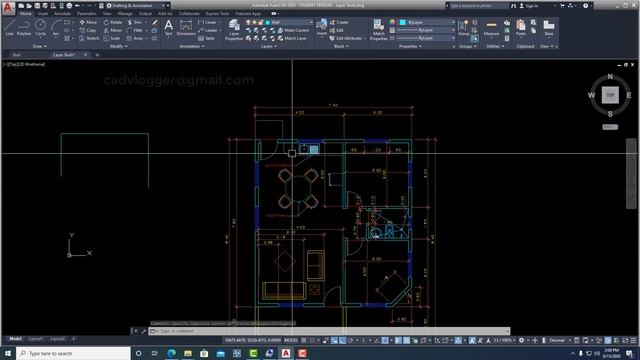Click the Undo button in quick access toolbar

(77, 6)
